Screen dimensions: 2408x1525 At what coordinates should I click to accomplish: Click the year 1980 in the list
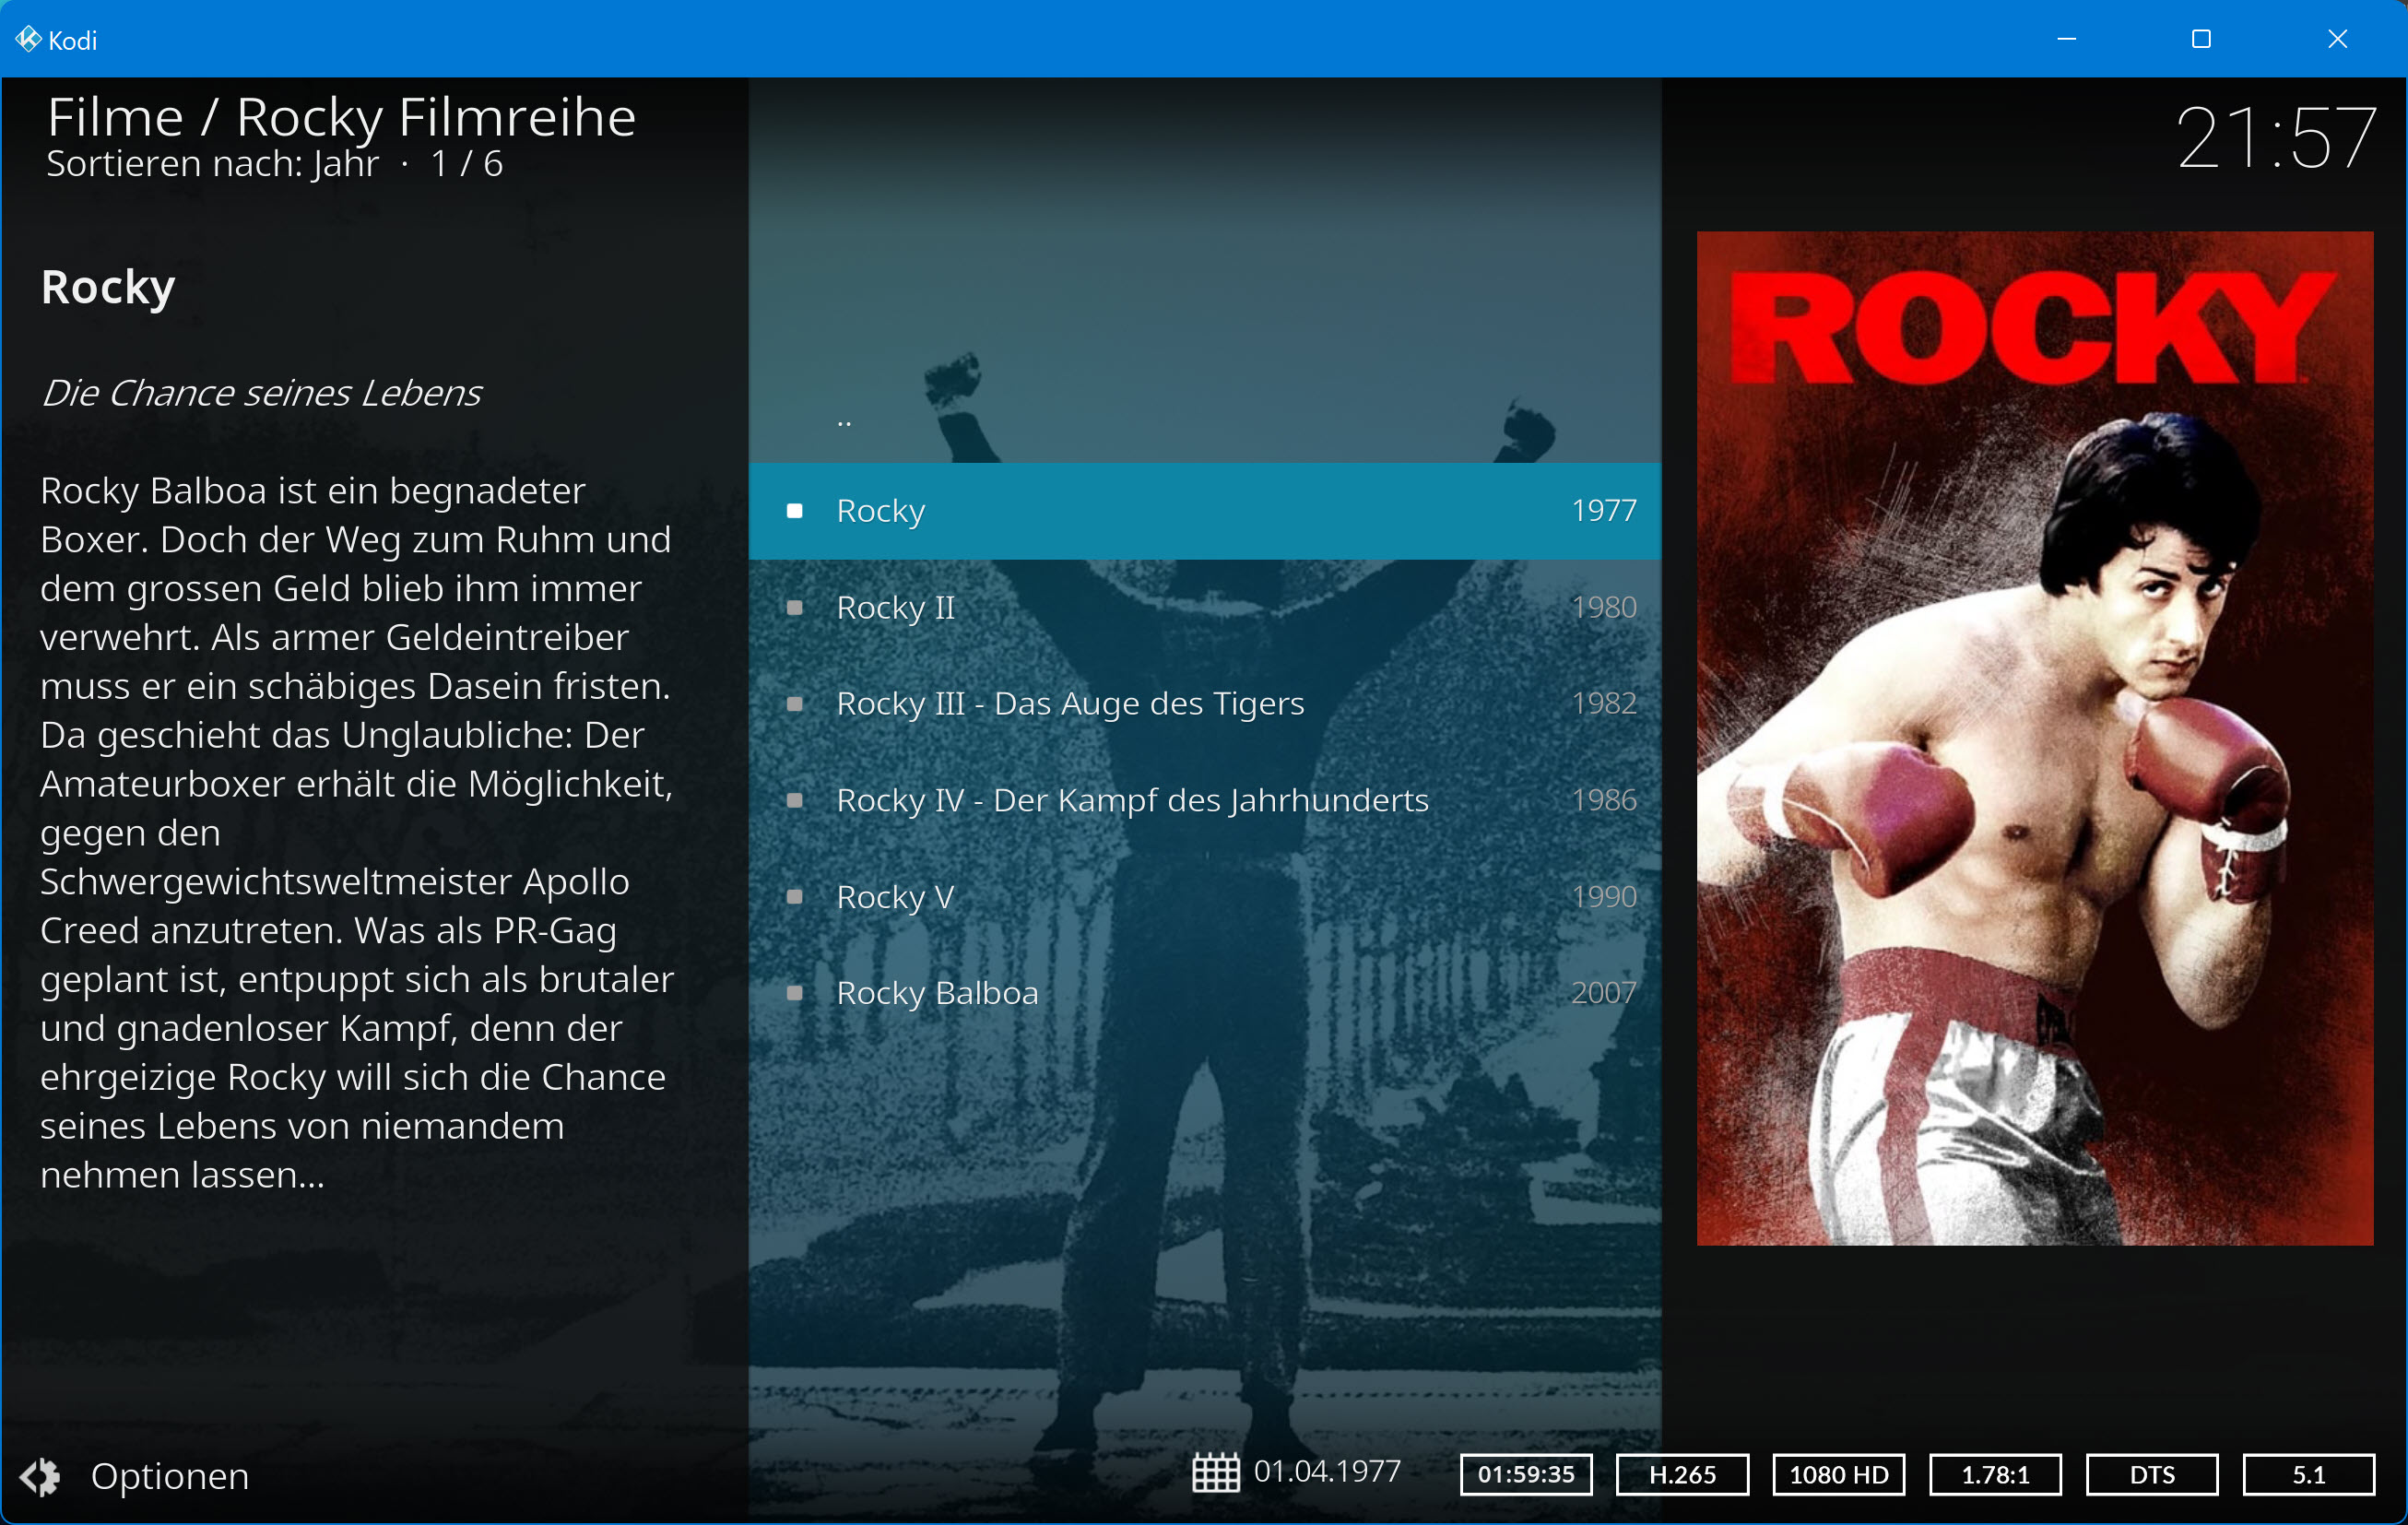click(x=1604, y=607)
